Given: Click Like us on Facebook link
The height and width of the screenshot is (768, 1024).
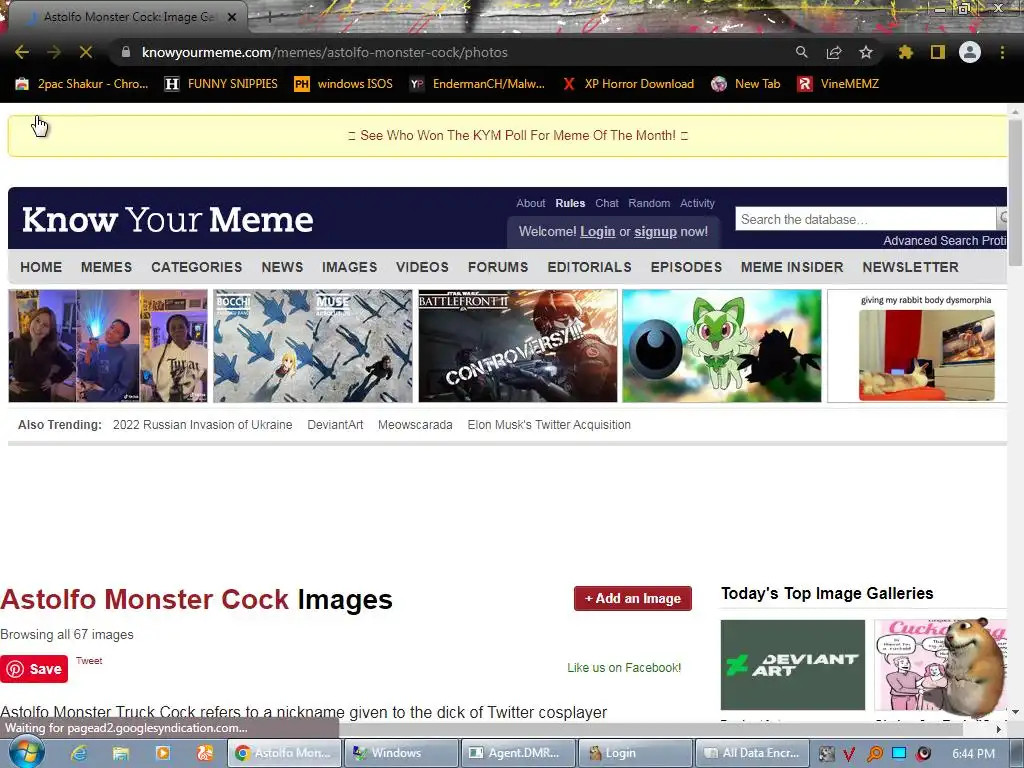Looking at the screenshot, I should (x=624, y=667).
